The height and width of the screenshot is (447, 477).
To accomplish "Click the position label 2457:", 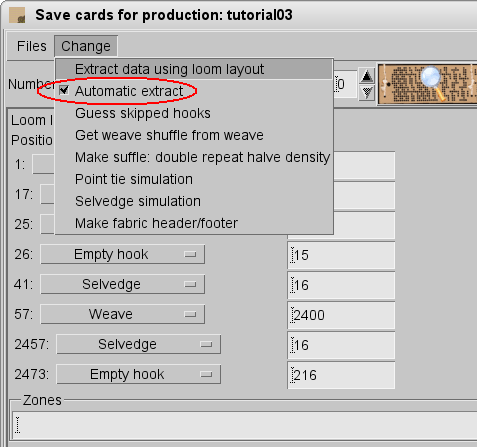I will (x=31, y=344).
